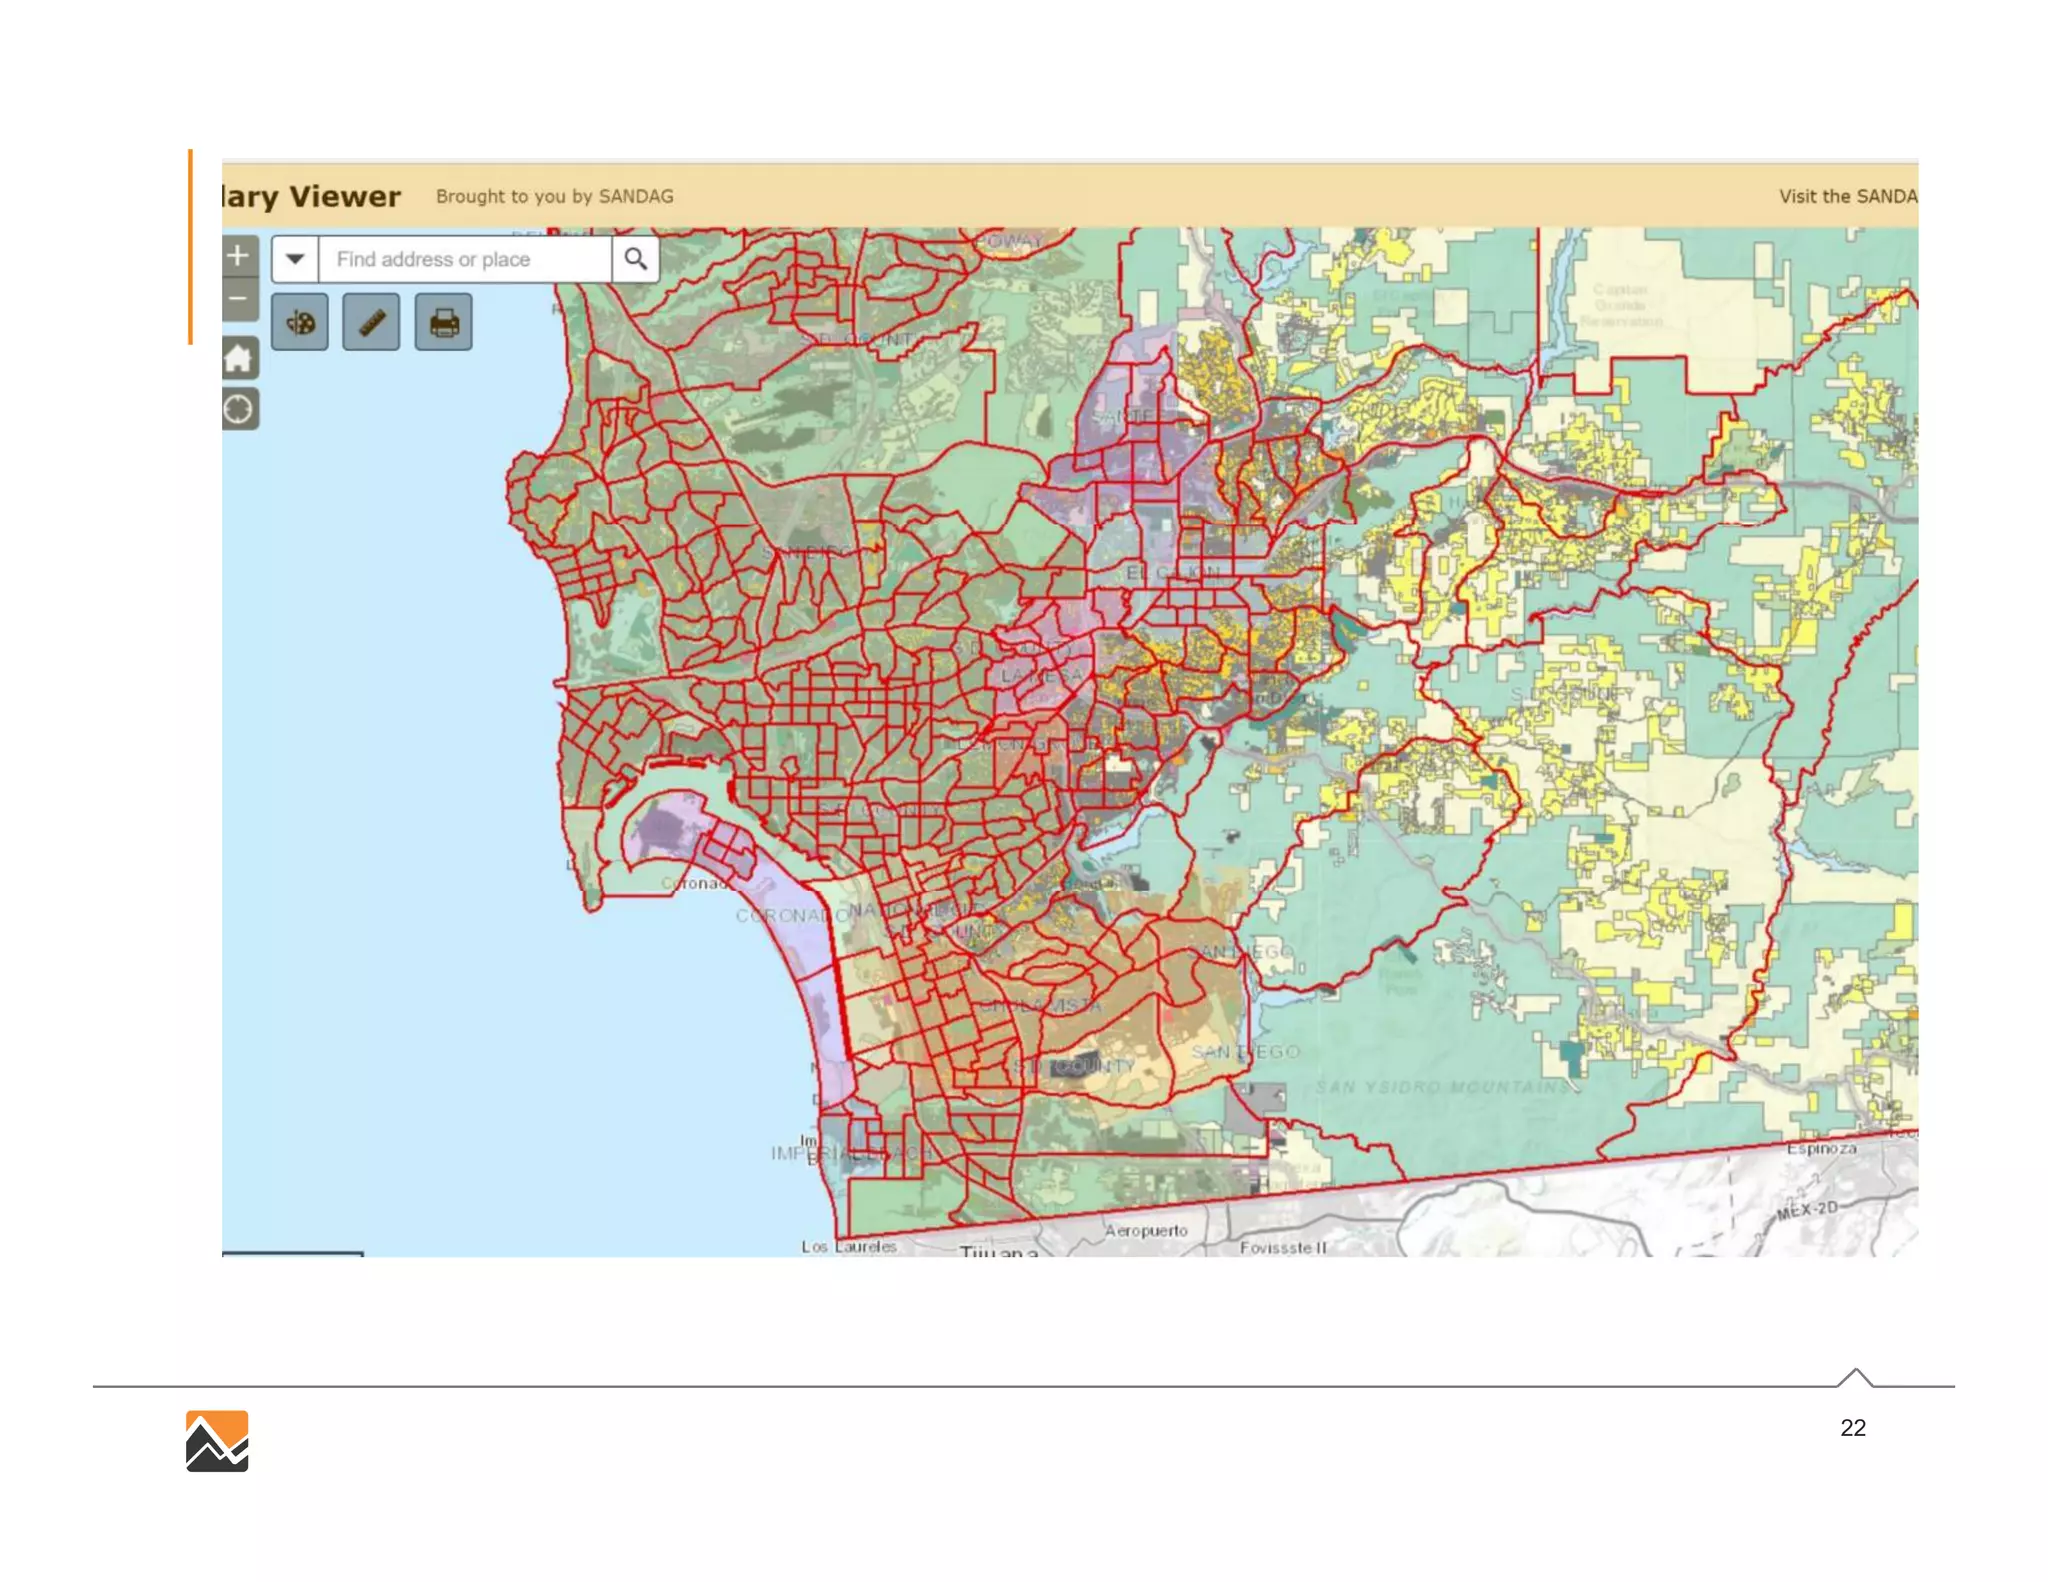This screenshot has width=2048, height=1582.
Task: Click the IMPERIAL BEACH map label
Action: 850,1153
